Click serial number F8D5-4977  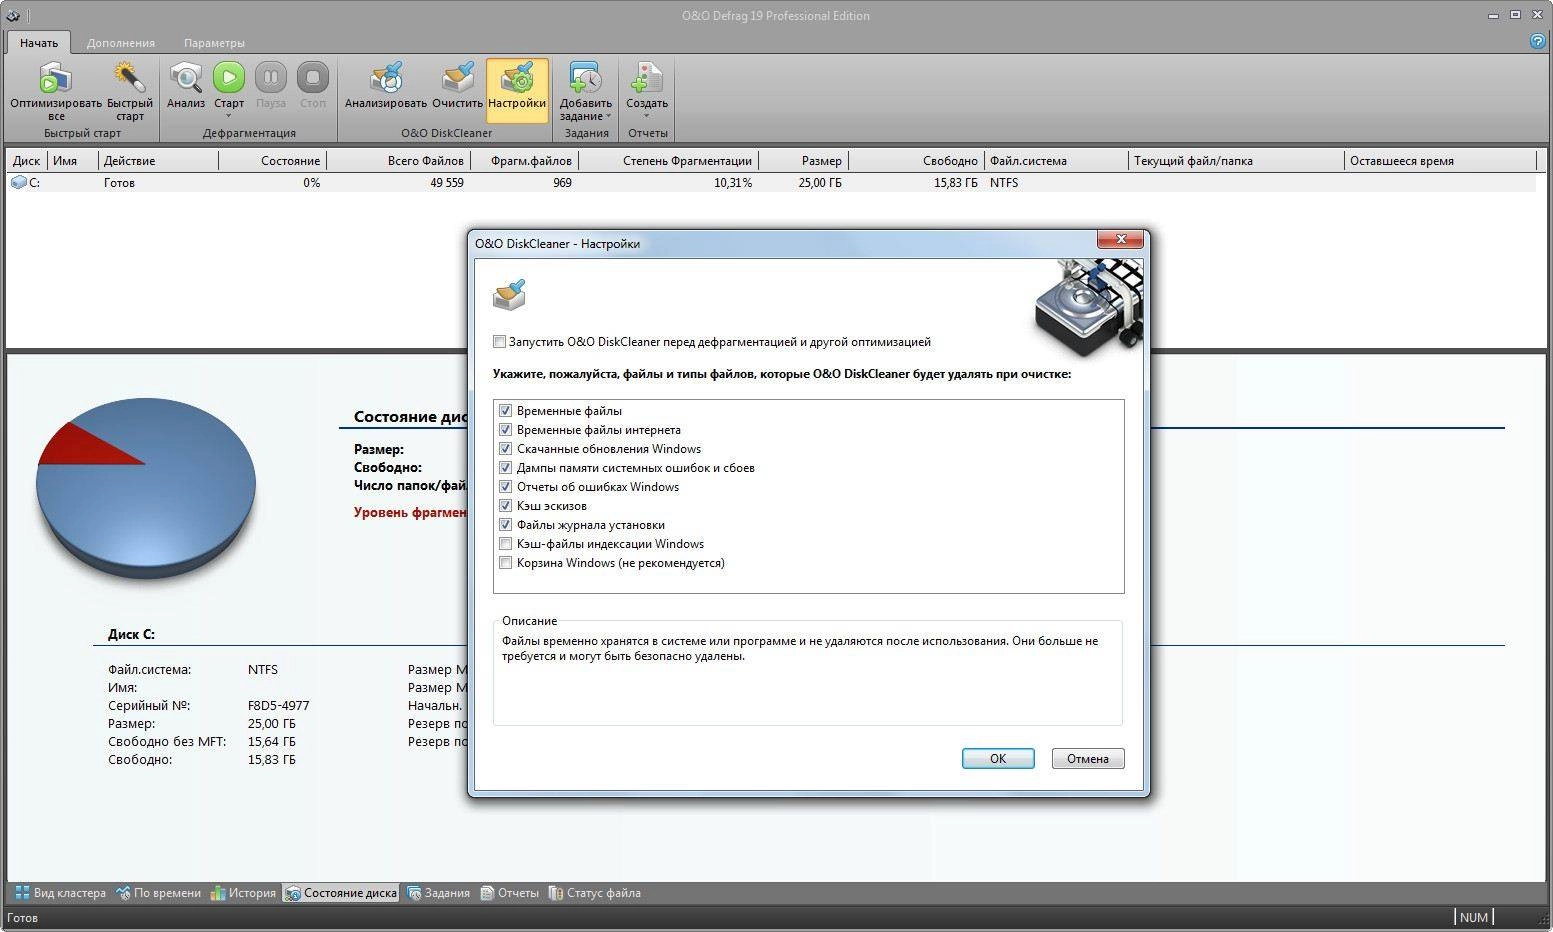[x=279, y=706]
